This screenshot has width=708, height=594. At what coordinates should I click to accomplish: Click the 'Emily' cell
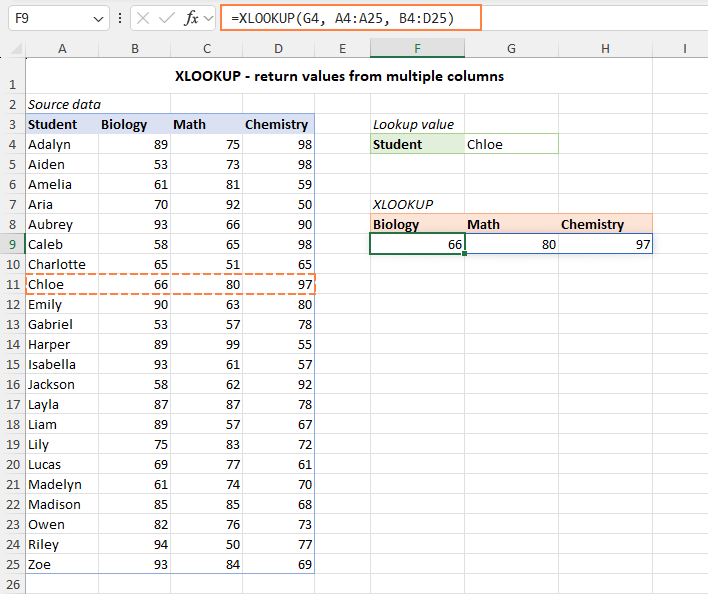62,304
